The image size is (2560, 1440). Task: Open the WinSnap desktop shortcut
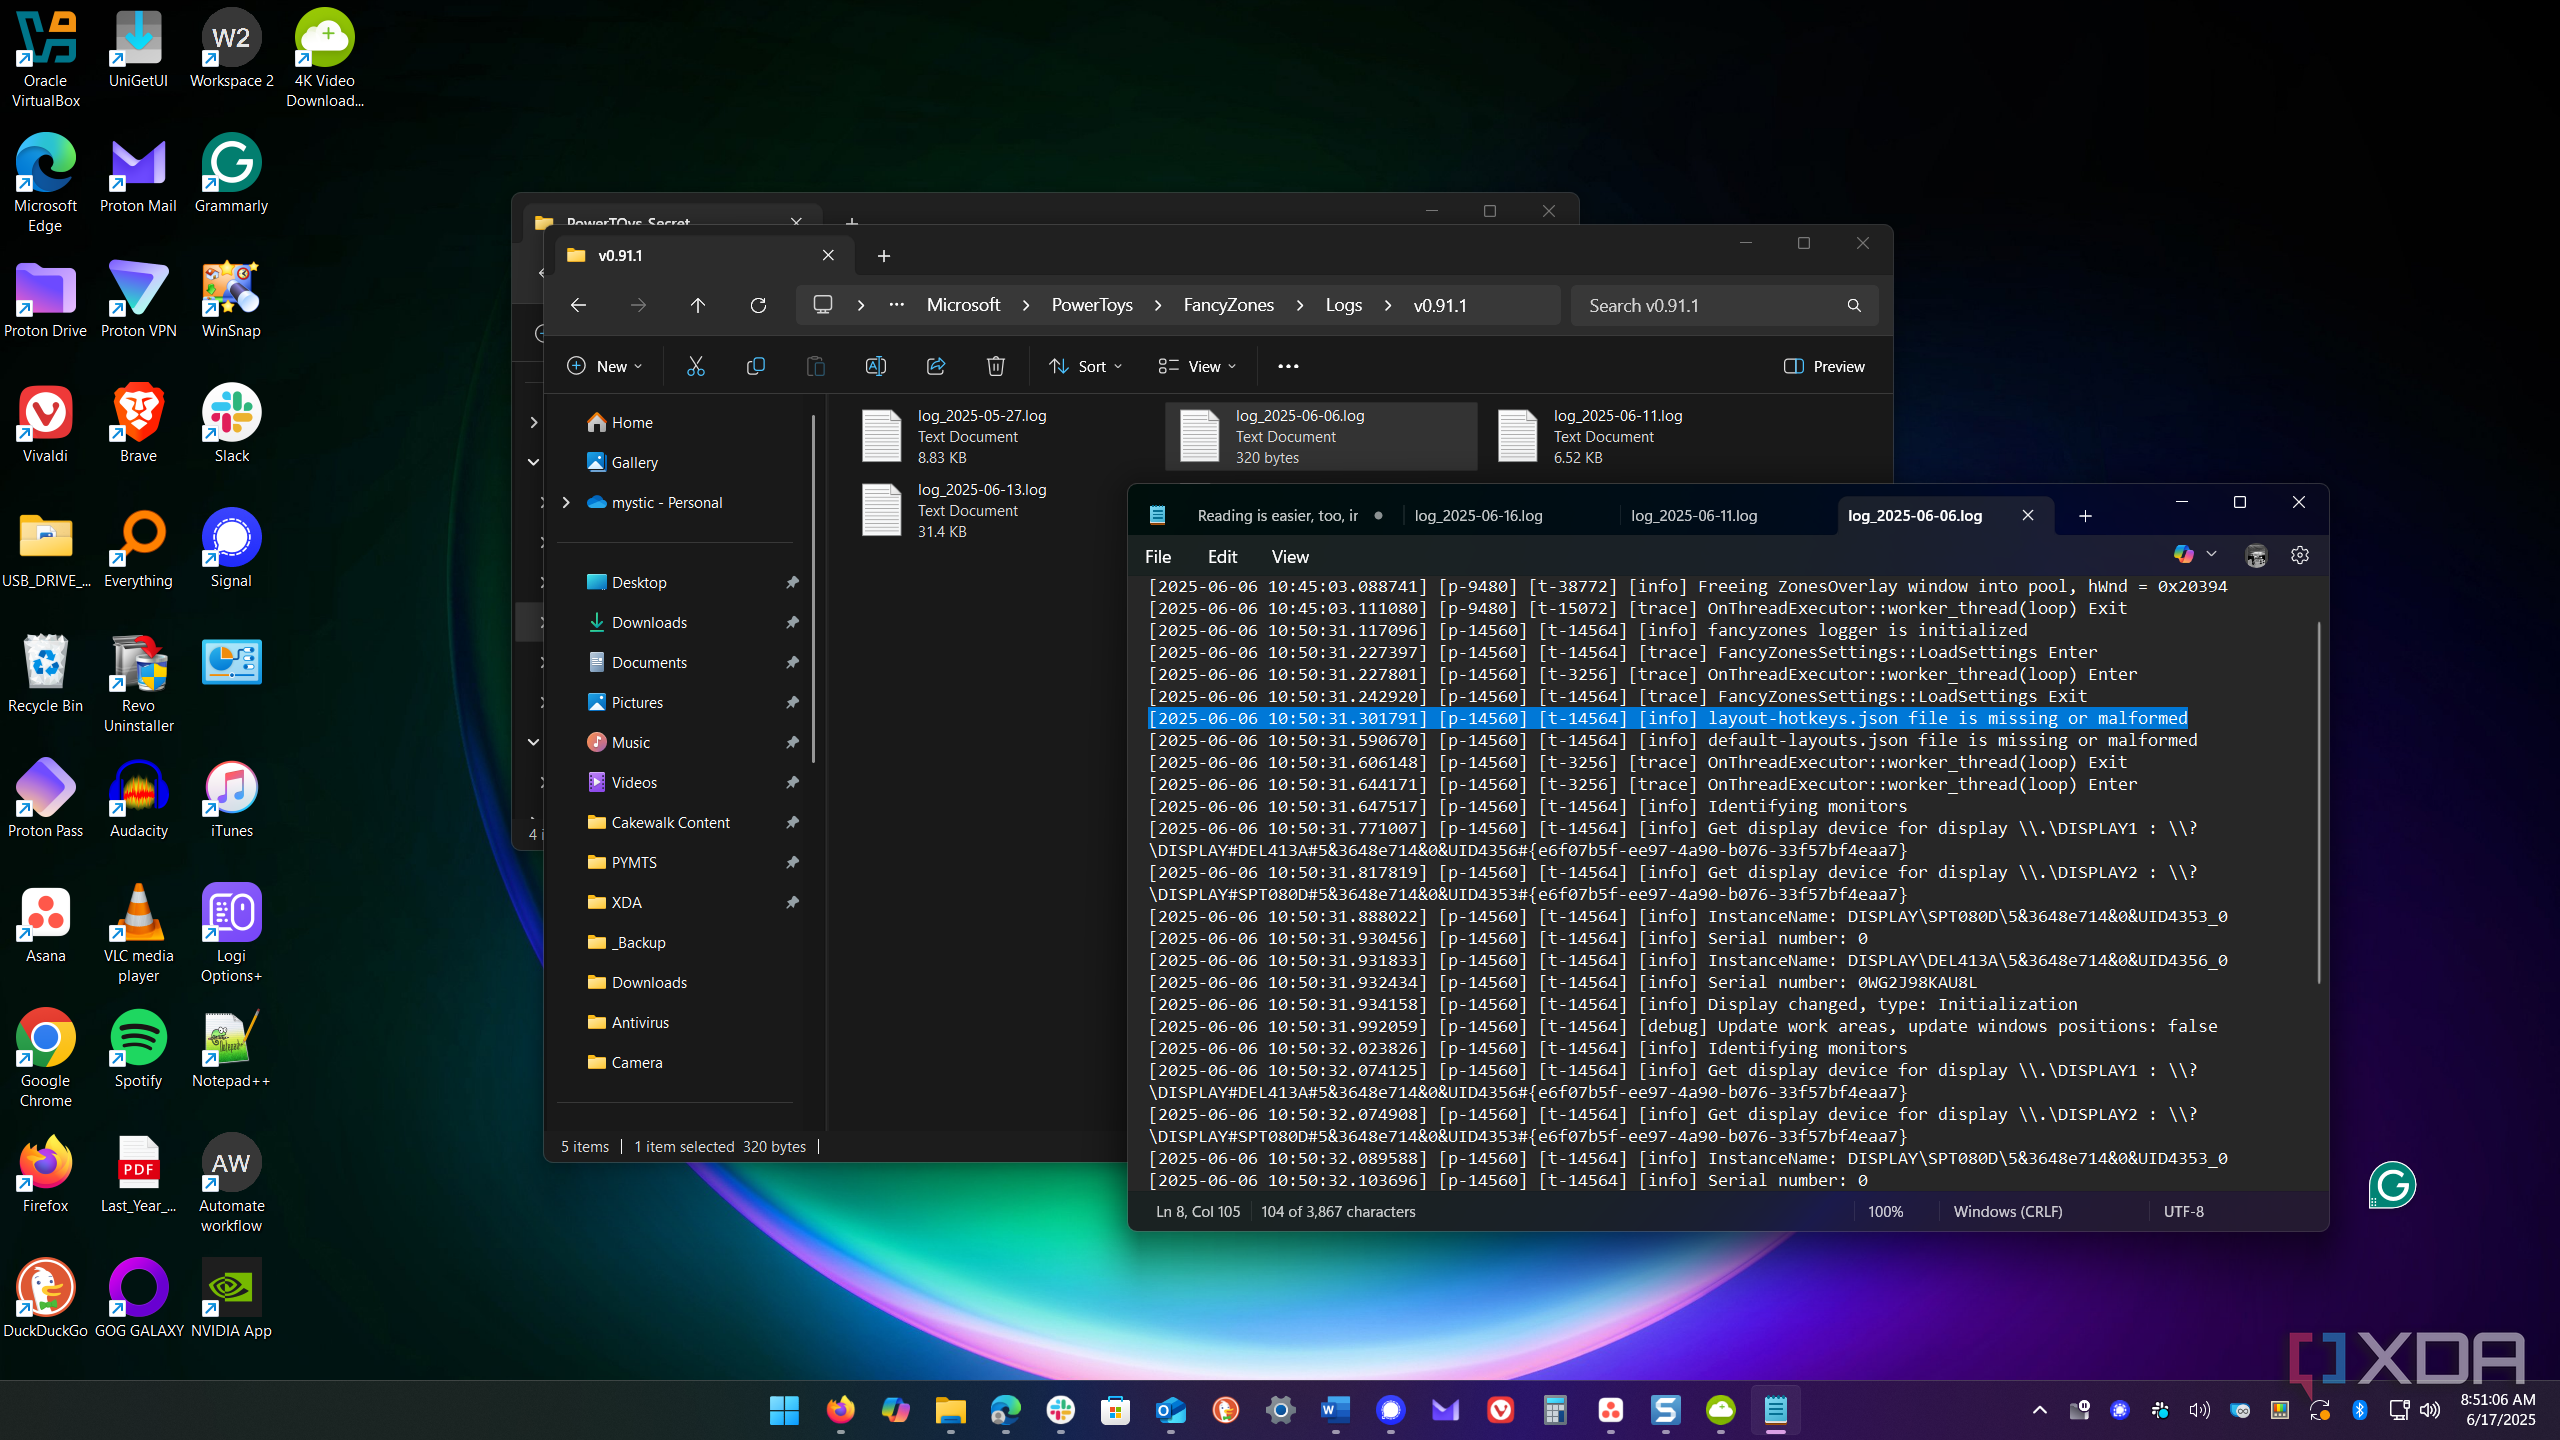tap(231, 300)
